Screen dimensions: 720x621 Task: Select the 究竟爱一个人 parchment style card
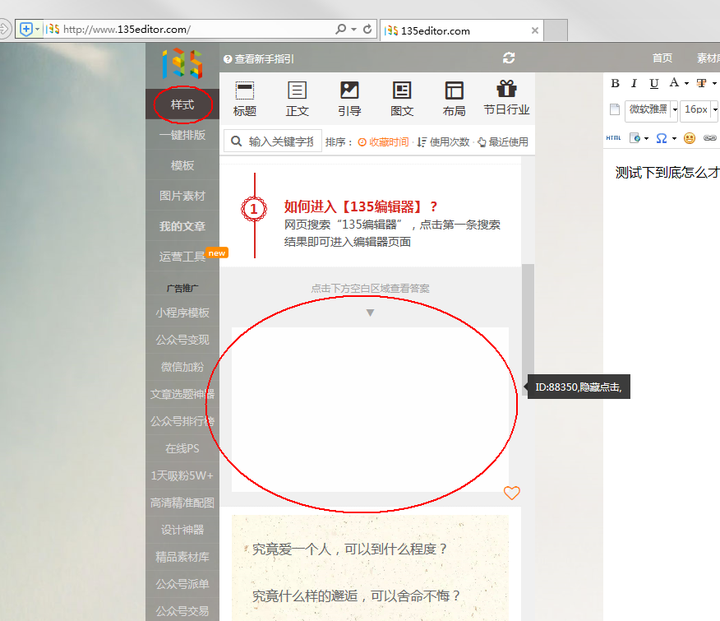370,568
